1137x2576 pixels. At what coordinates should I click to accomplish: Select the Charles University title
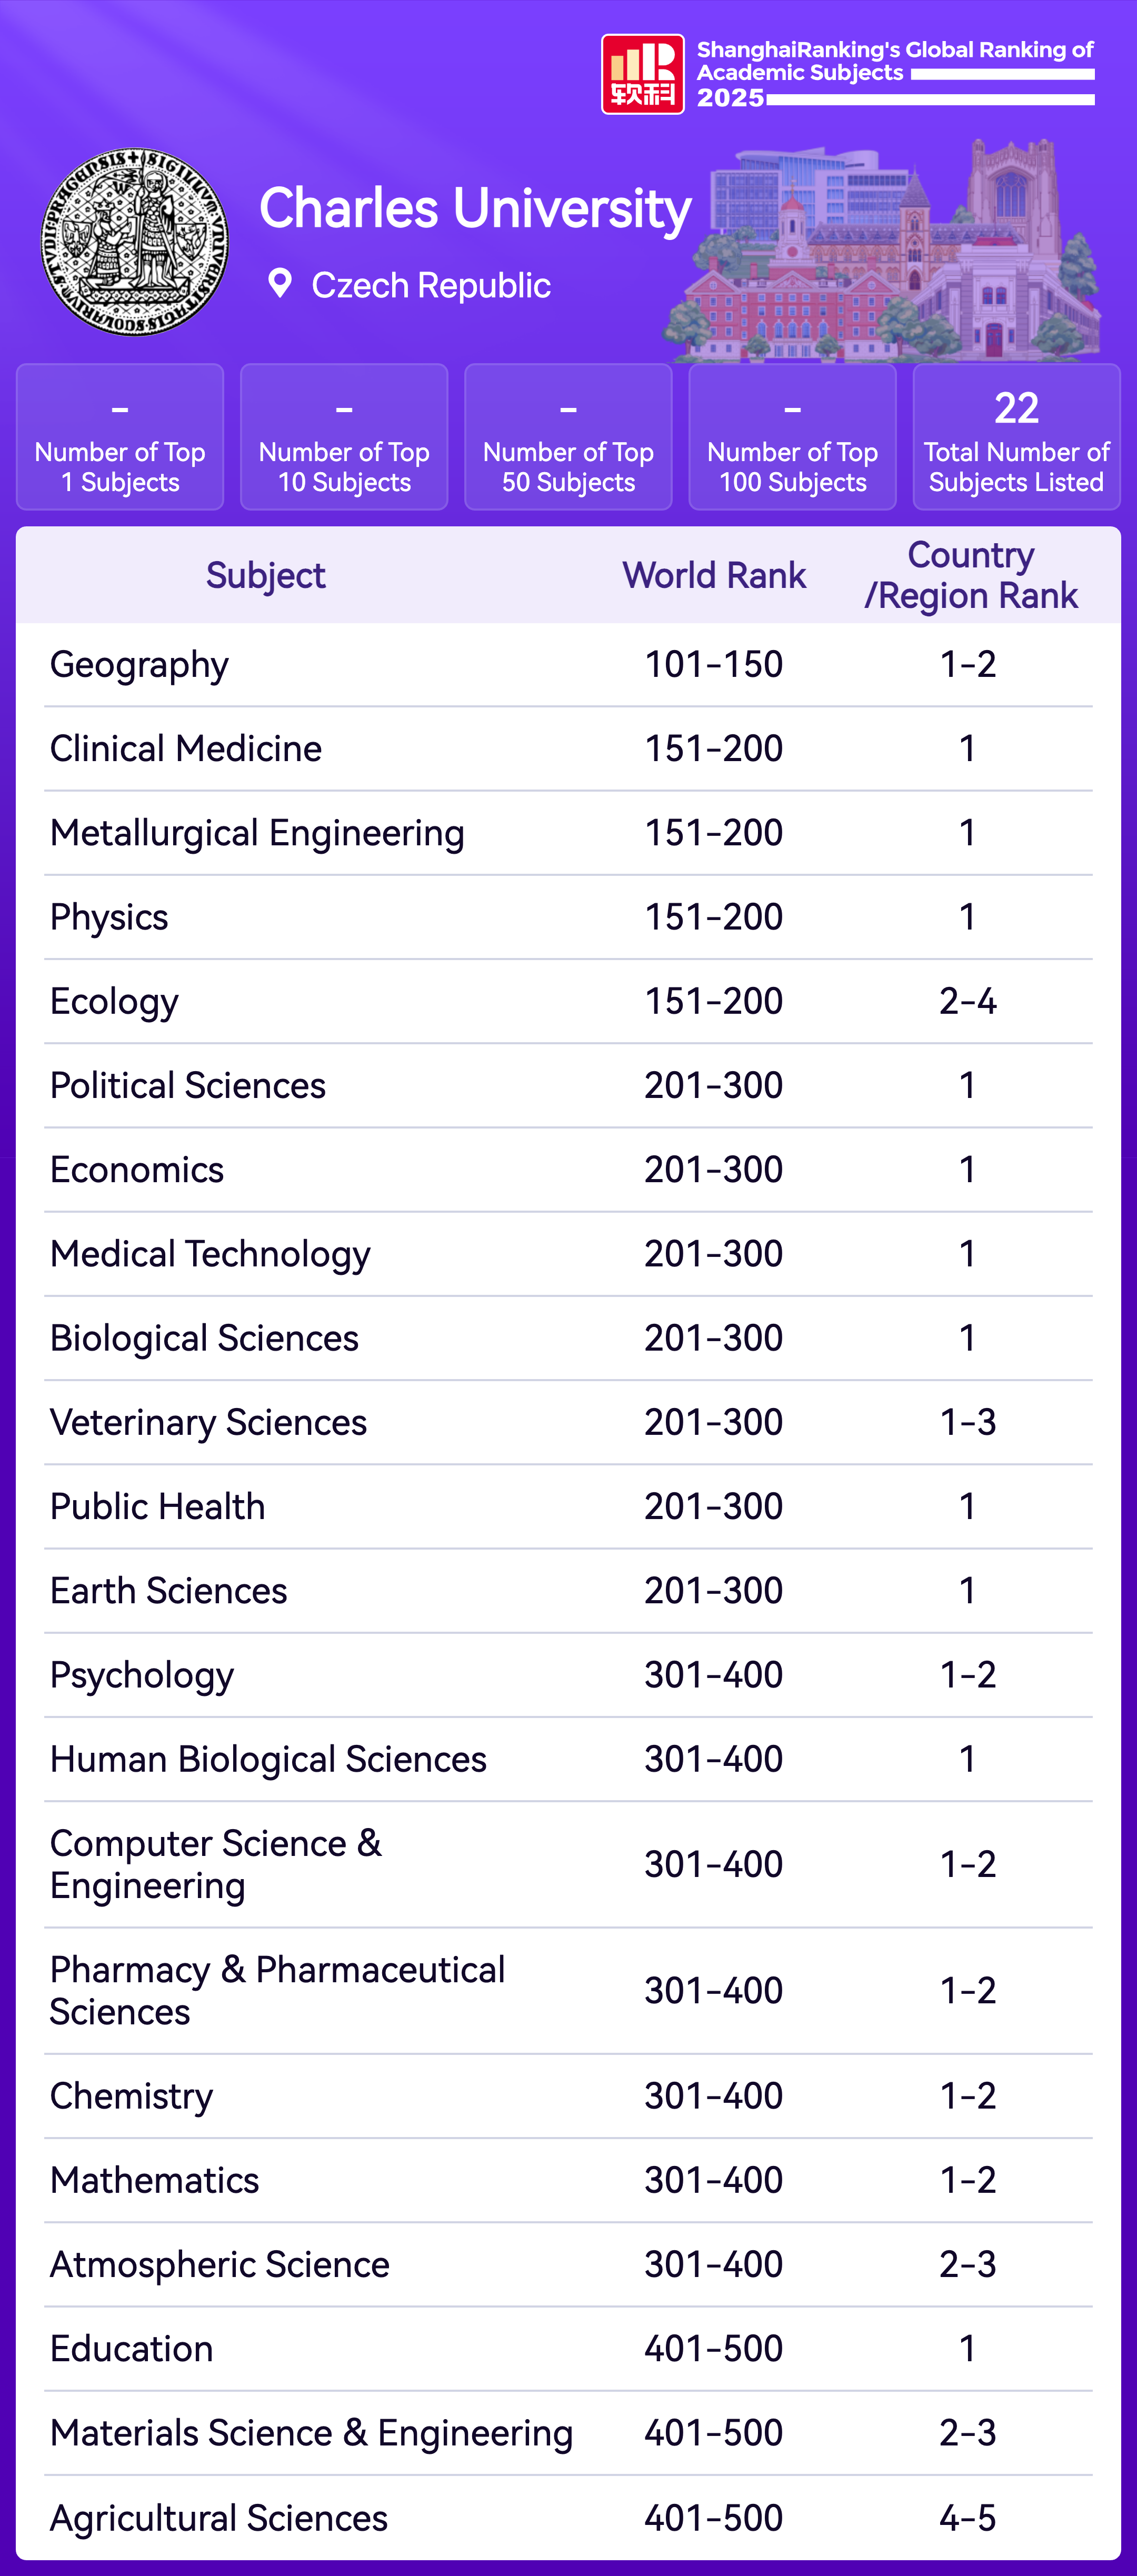pos(475,208)
